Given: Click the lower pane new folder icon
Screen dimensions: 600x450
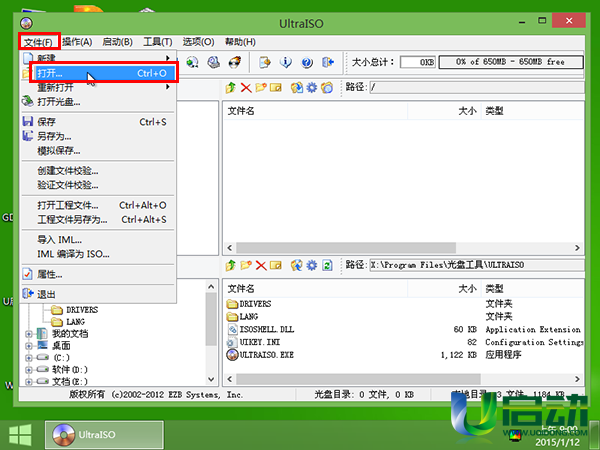Looking at the screenshot, I should [x=246, y=265].
